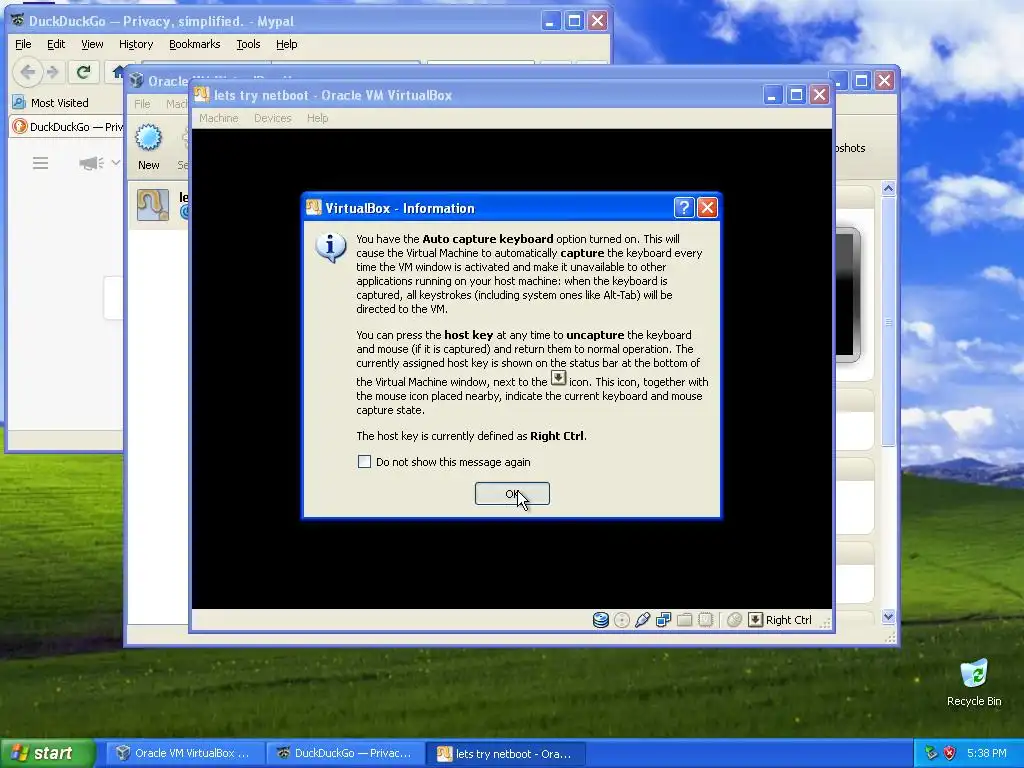Open the Help menu in the VM window
Screen dimensions: 1024x768
click(317, 118)
